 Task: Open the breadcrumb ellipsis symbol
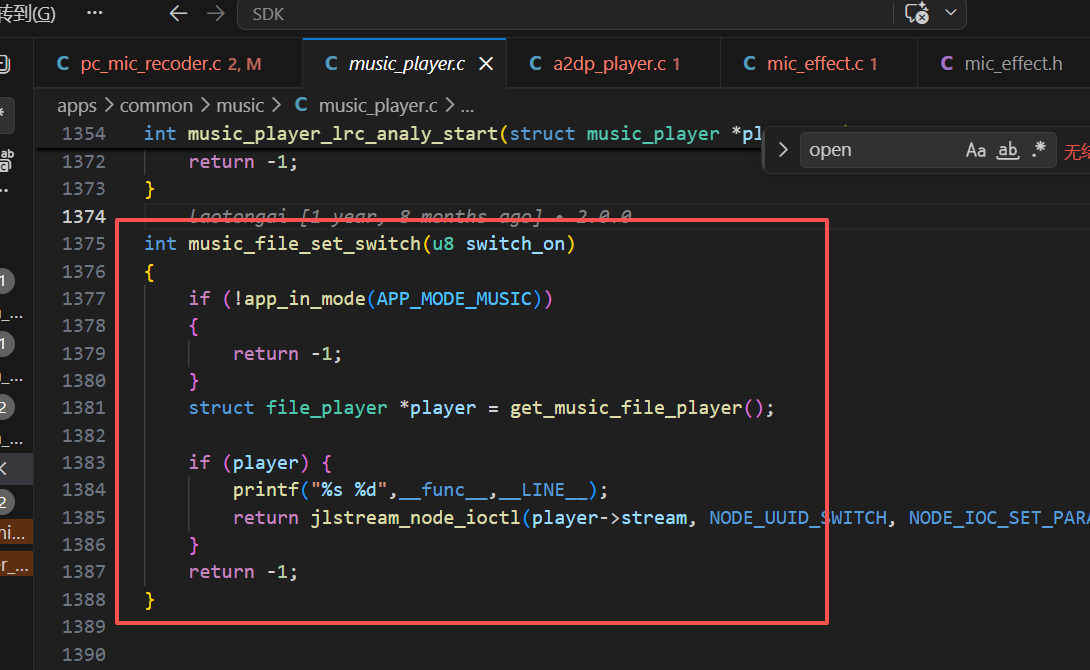pos(467,106)
